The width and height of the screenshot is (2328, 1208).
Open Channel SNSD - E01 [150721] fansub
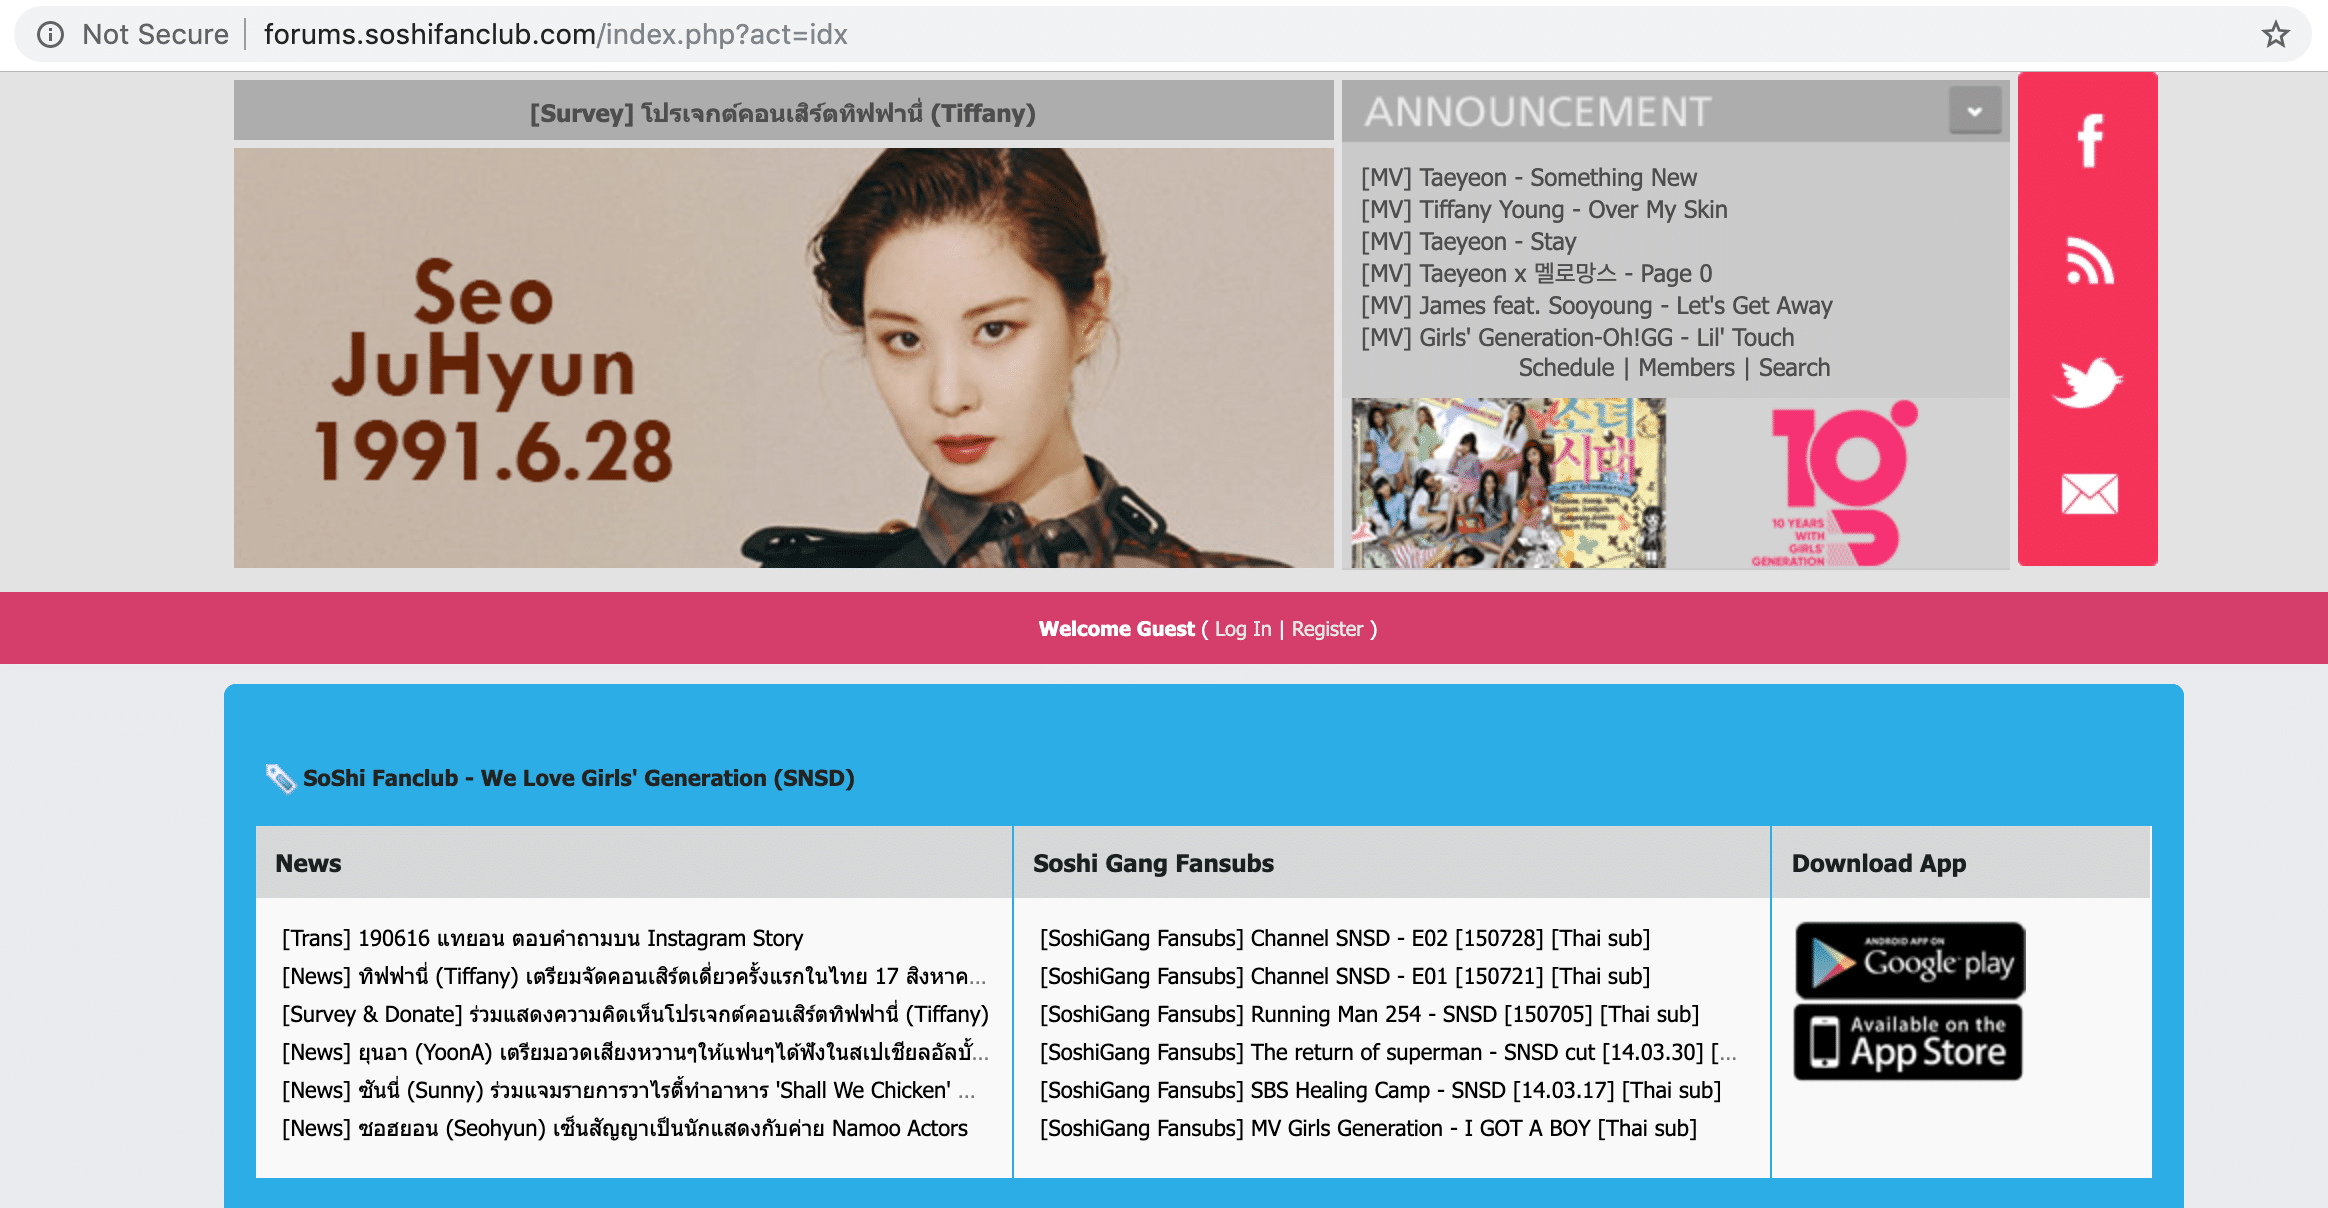point(1345,976)
